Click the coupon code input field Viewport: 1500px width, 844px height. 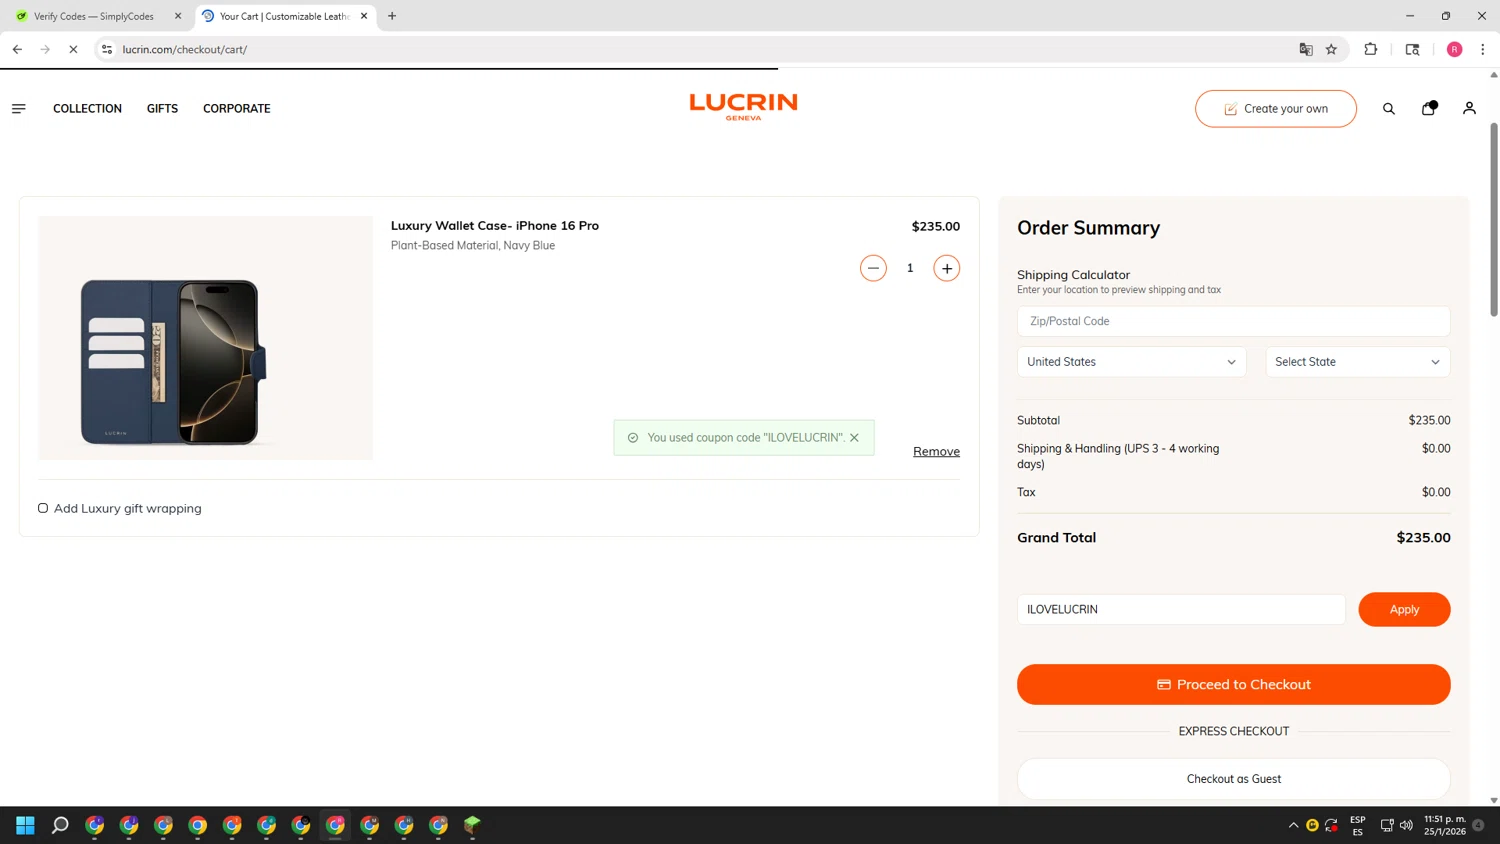[1180, 609]
